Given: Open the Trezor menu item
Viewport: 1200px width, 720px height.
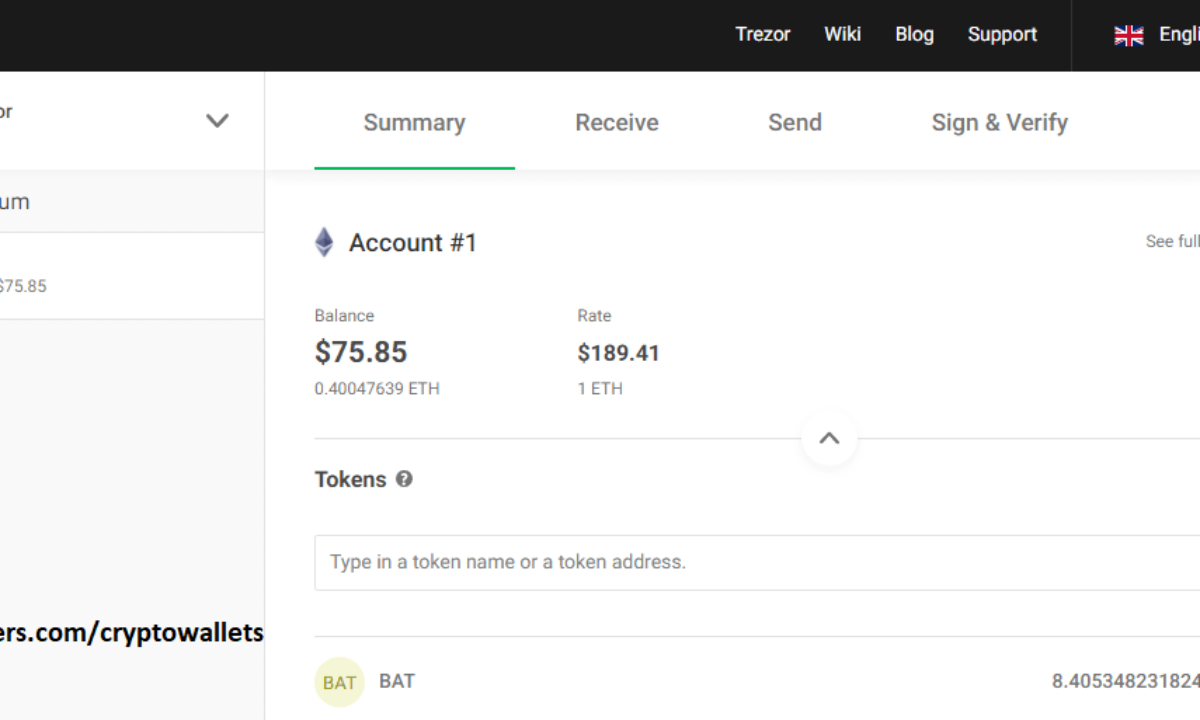Looking at the screenshot, I should click(763, 34).
